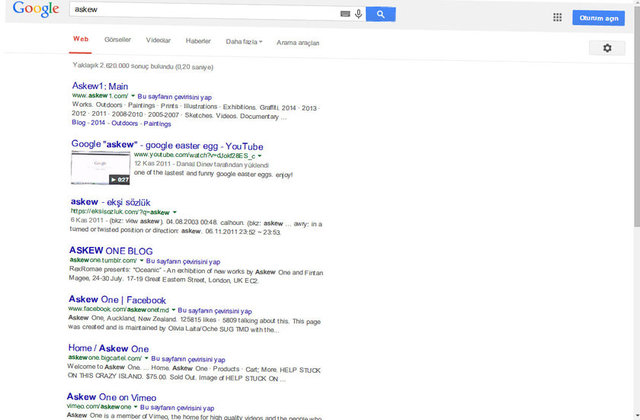Expand arrow next to www.askew1.com URL

pos(133,96)
